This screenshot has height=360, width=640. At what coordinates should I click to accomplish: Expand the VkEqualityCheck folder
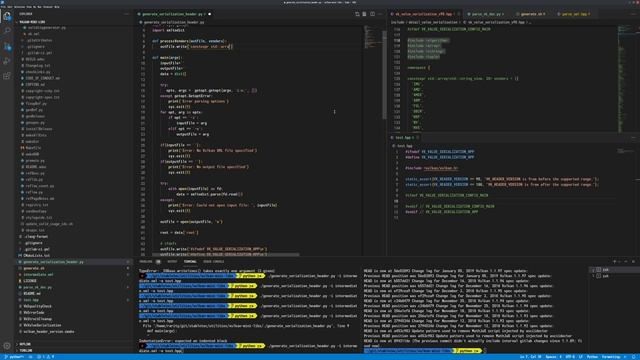point(37,306)
